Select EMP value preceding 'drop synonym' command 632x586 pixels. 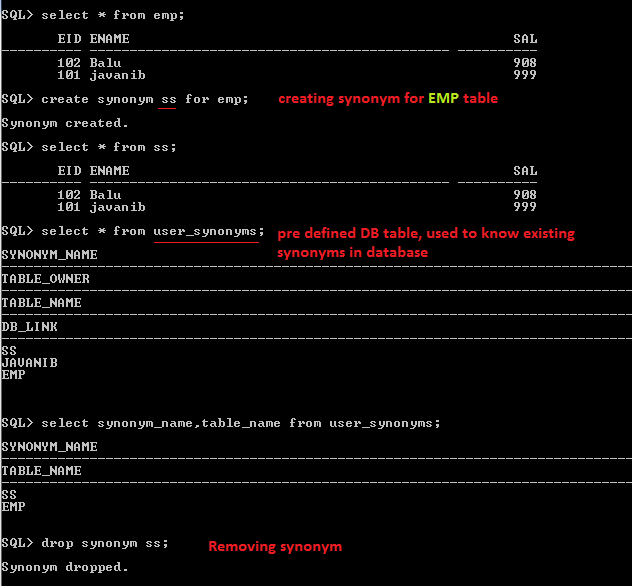pyautogui.click(x=13, y=507)
